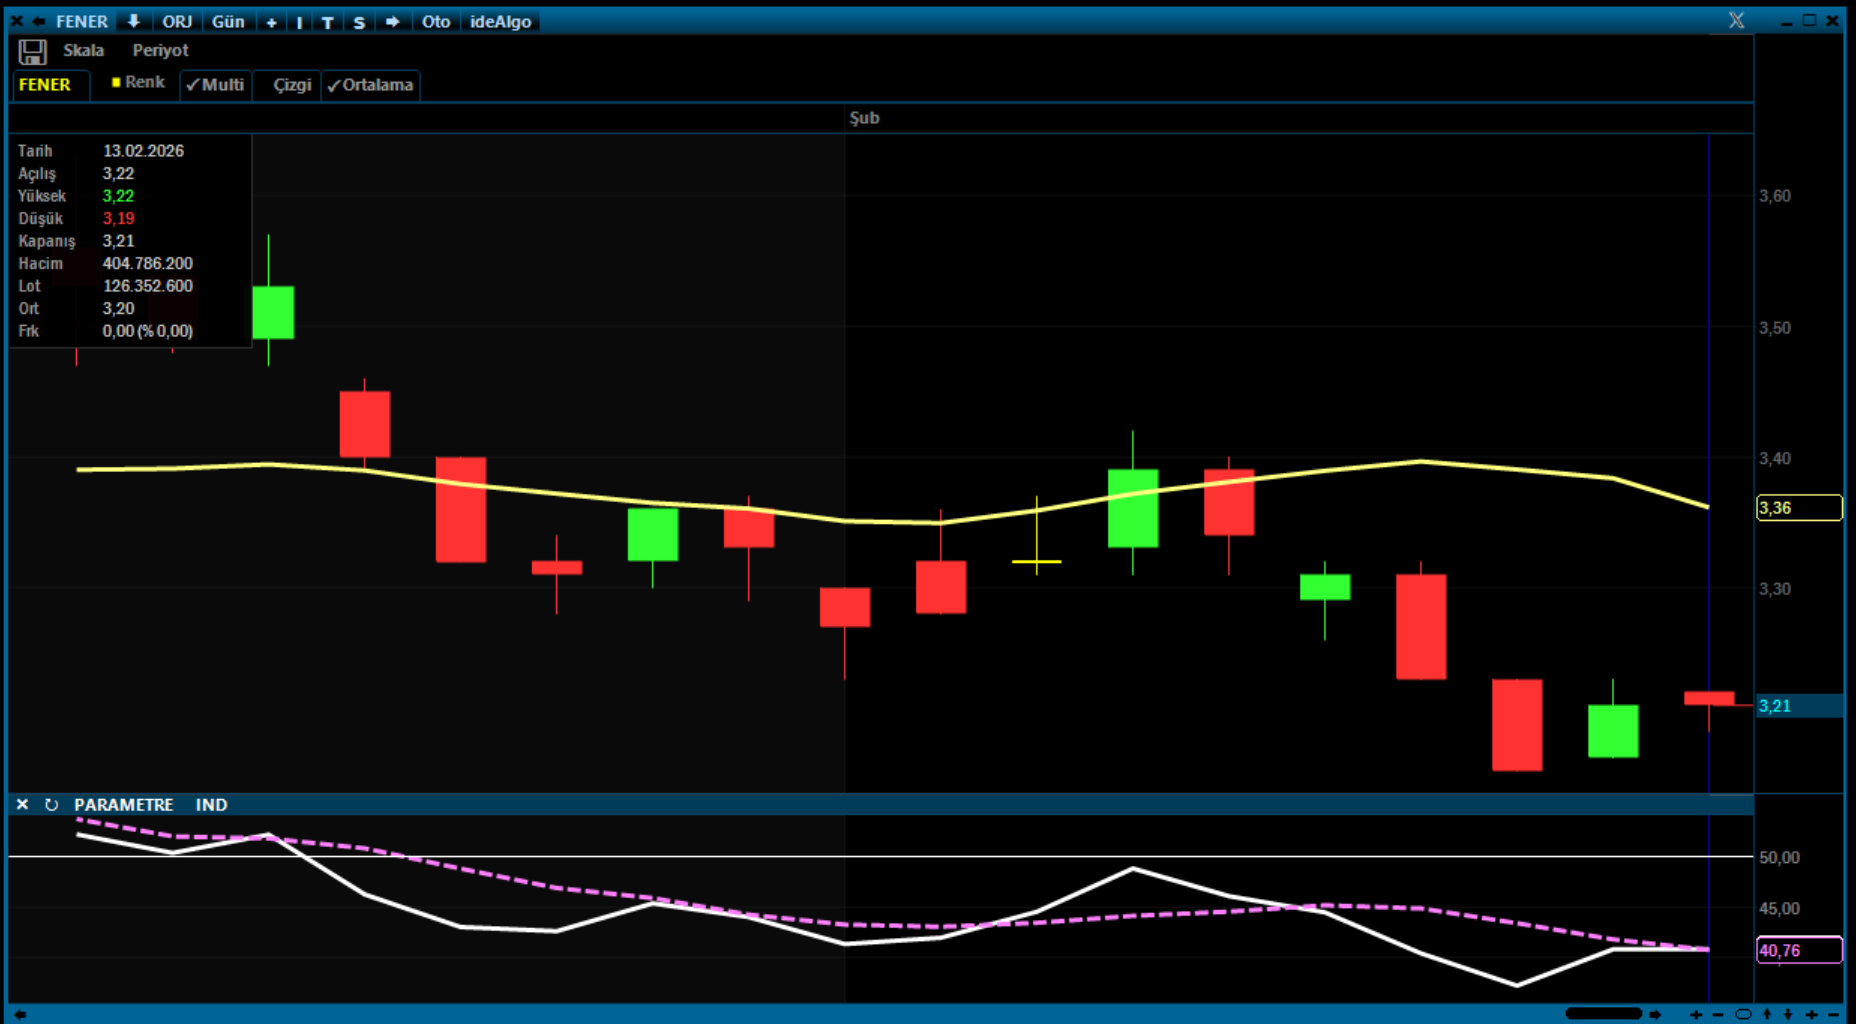Click the floppy disk save icon
1856x1024 pixels.
pos(32,52)
